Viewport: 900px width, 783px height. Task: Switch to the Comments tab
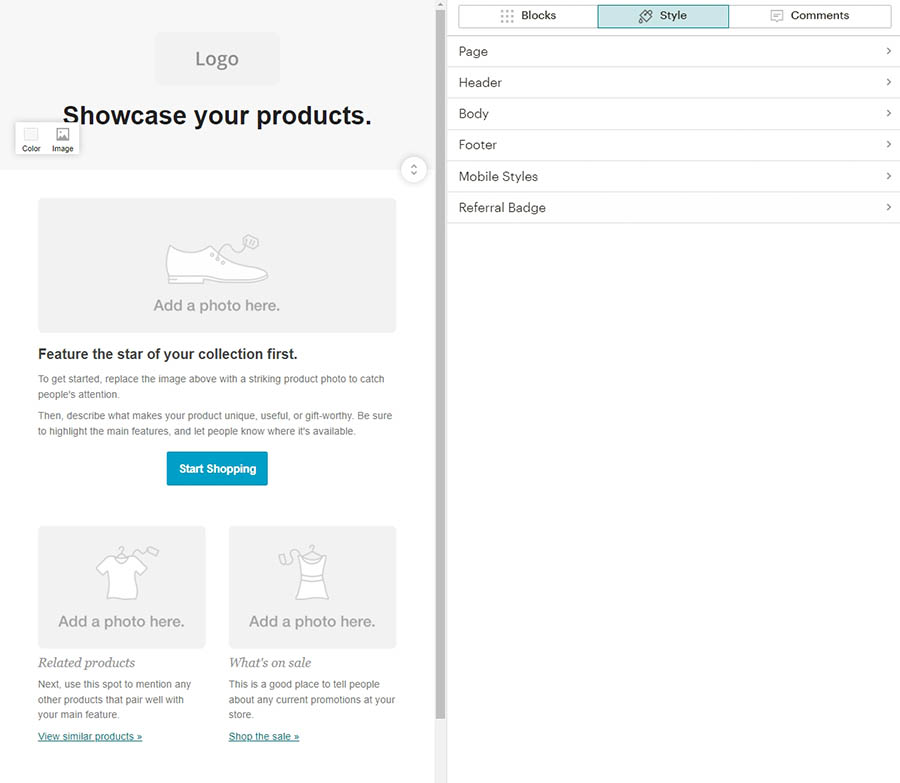point(810,15)
